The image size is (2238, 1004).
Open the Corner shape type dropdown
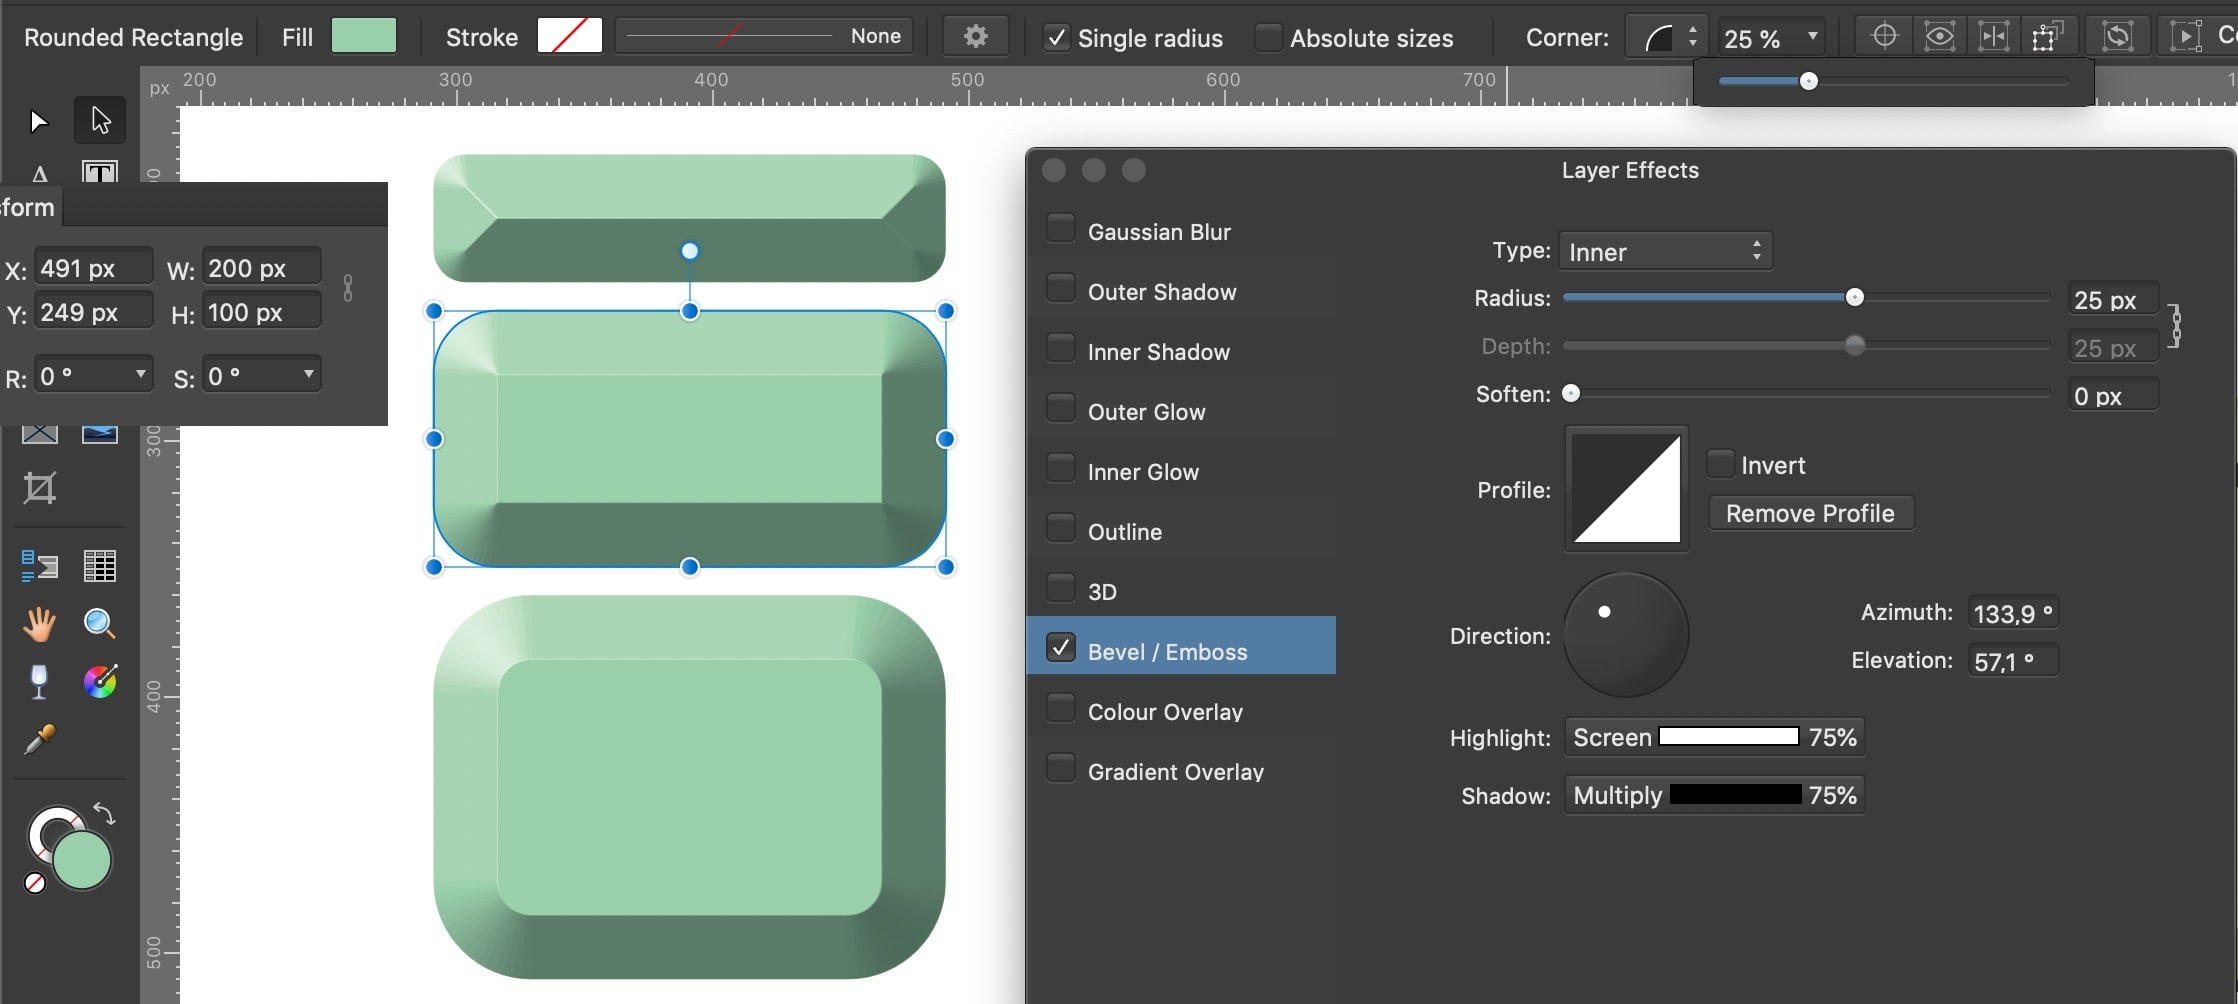1665,38
